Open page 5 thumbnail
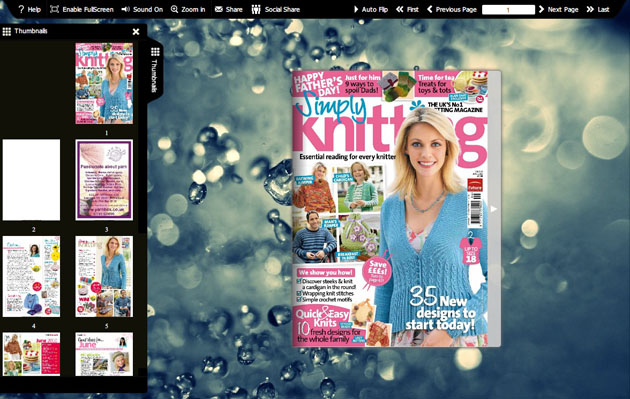This screenshot has width=630, height=399. [x=104, y=276]
